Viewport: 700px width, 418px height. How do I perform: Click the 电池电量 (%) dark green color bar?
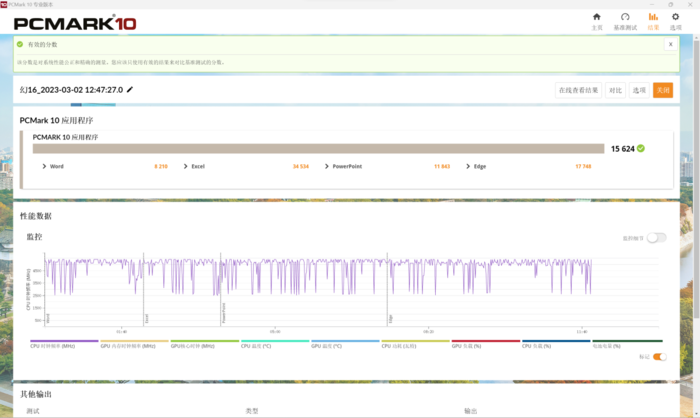point(627,341)
